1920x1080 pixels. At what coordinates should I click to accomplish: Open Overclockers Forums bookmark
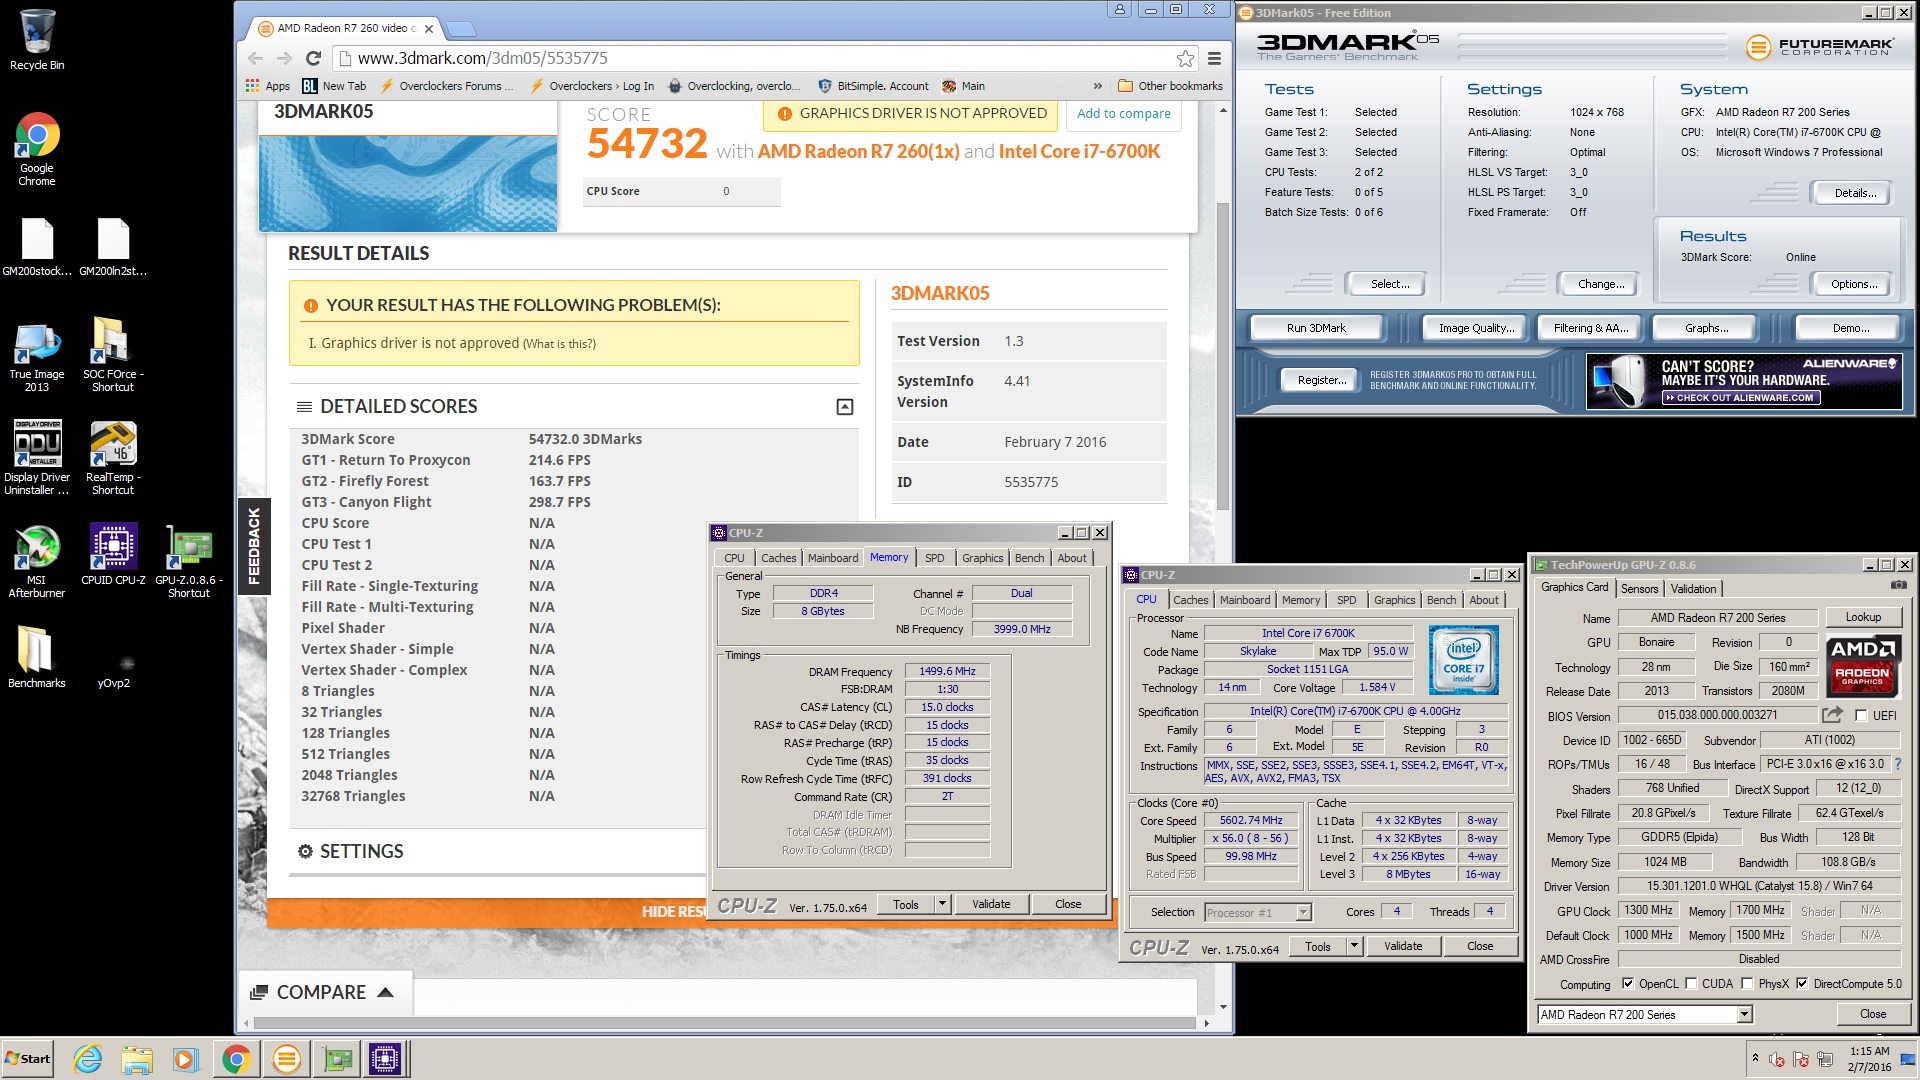pyautogui.click(x=447, y=86)
